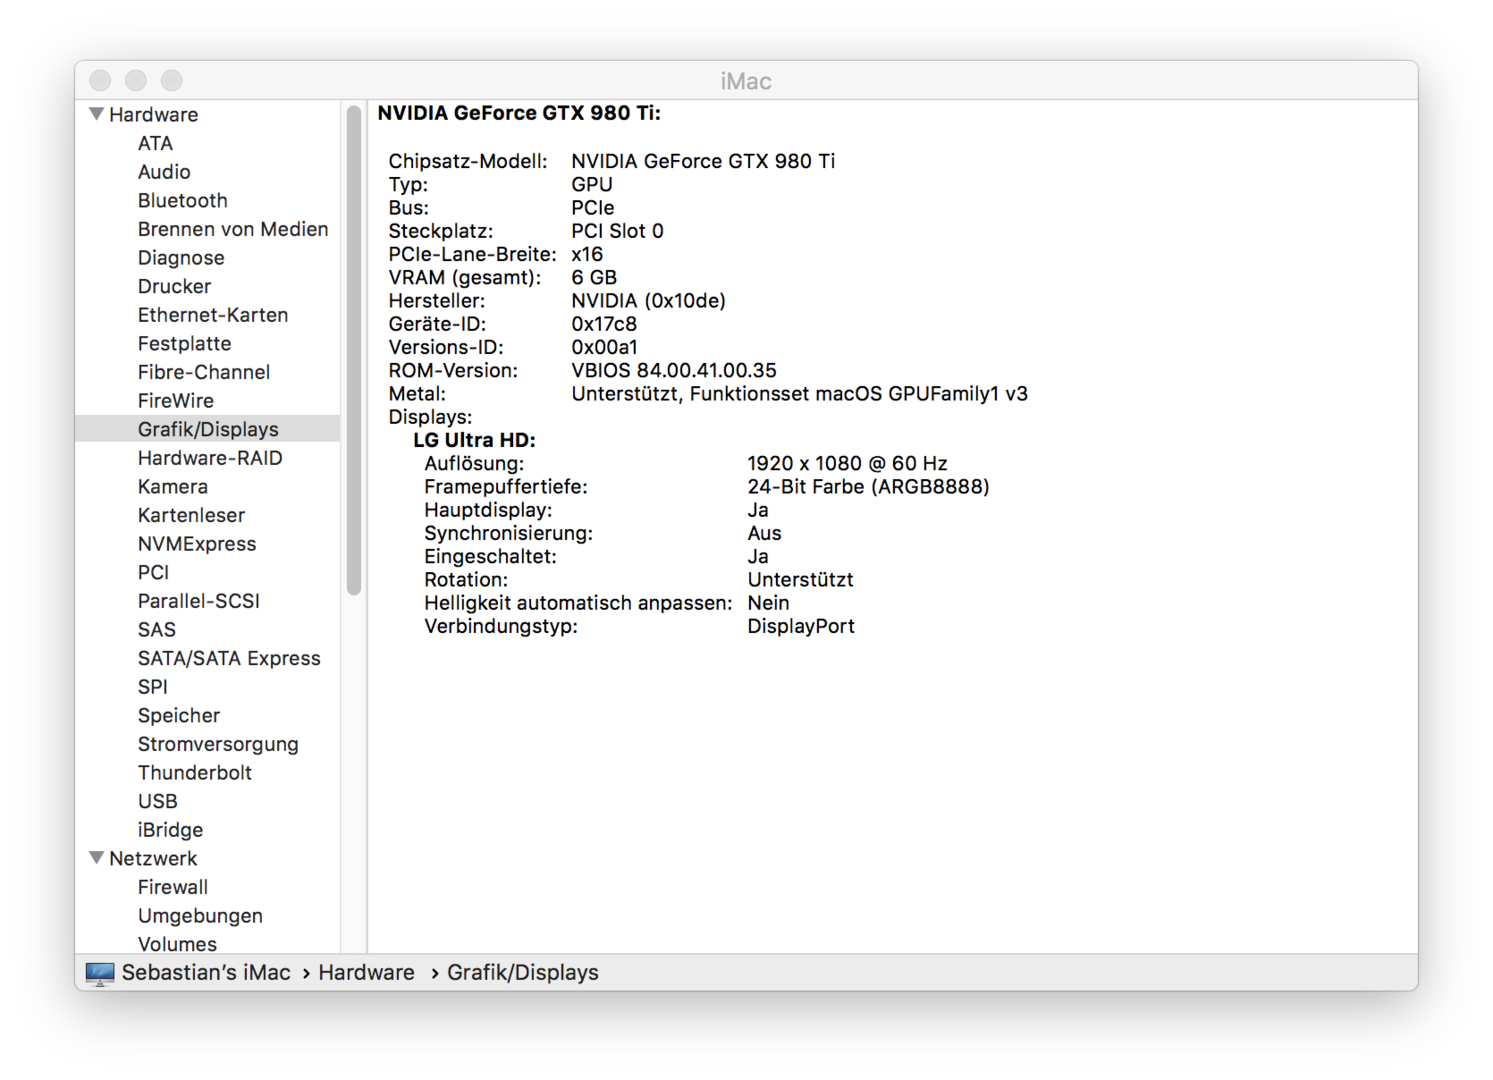This screenshot has height=1080, width=1493.
Task: Select ATA in the sidebar
Action: (x=155, y=143)
